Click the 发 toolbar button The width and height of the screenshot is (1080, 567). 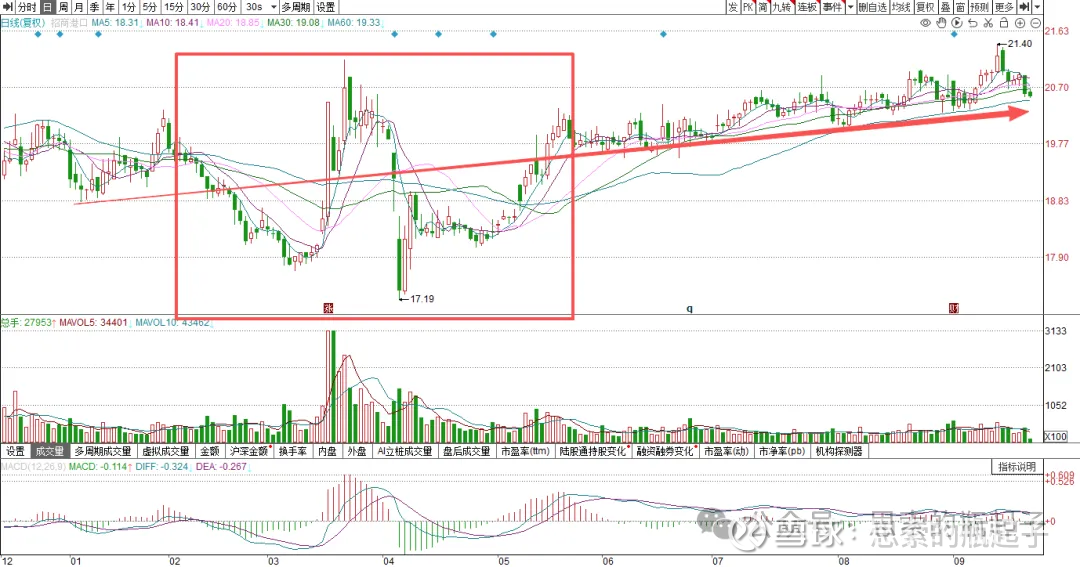tap(732, 7)
